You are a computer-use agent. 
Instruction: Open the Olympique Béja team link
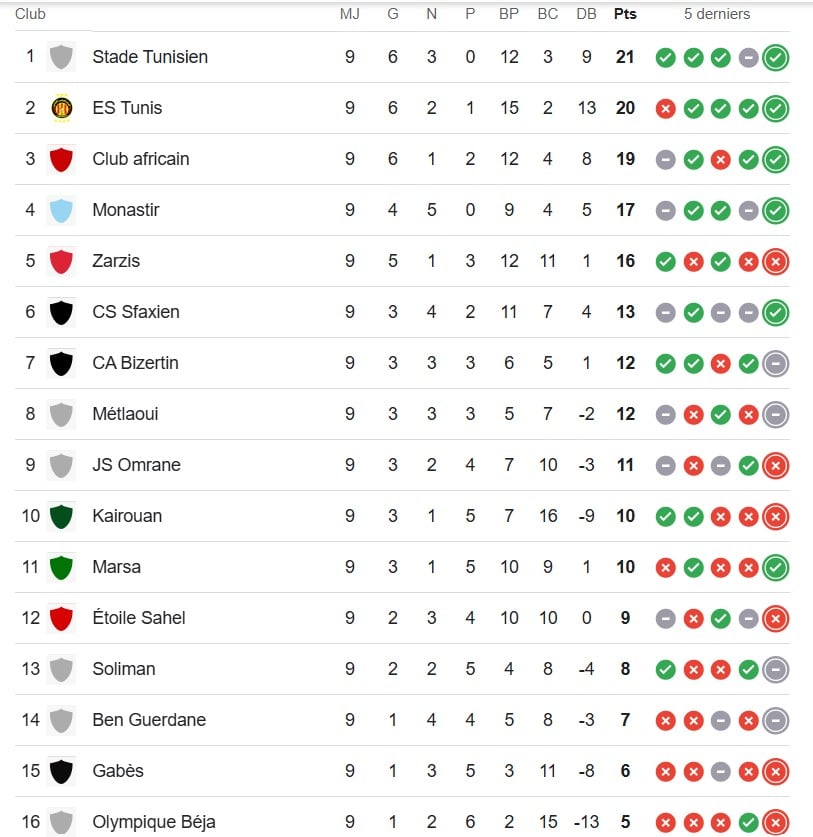[154, 822]
